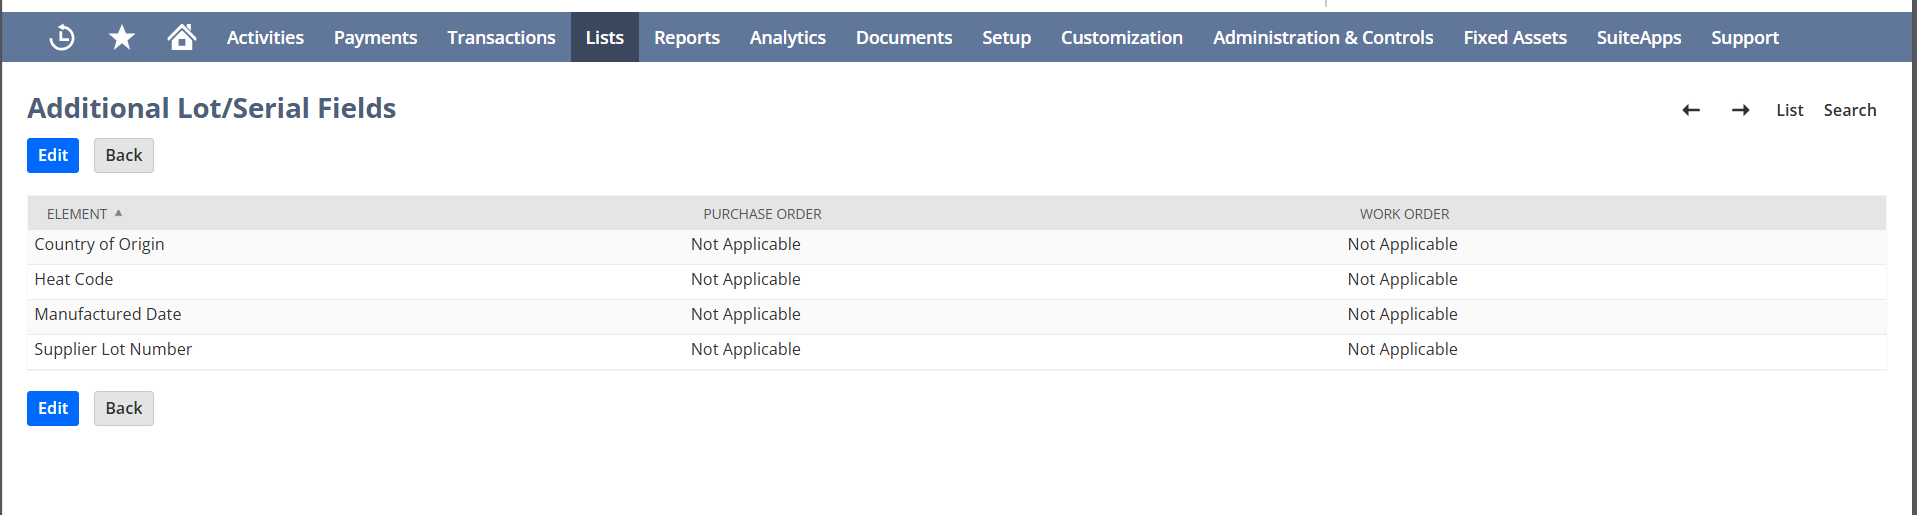The image size is (1917, 515).
Task: Go to Home via house icon
Action: (181, 38)
